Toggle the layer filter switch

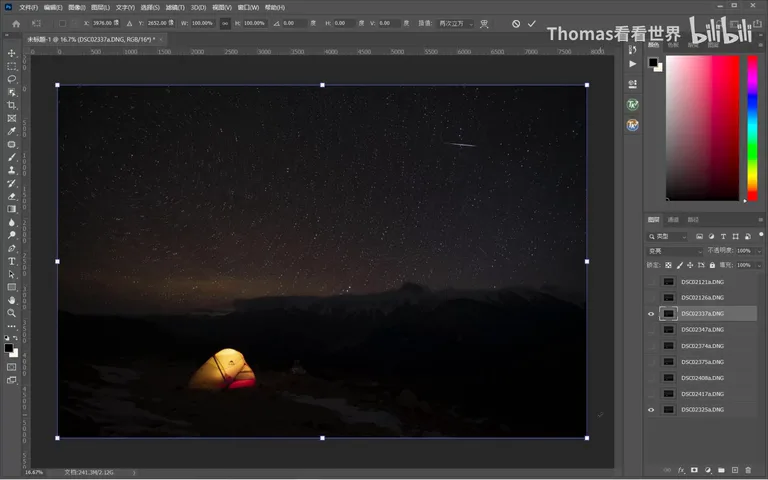click(x=761, y=236)
